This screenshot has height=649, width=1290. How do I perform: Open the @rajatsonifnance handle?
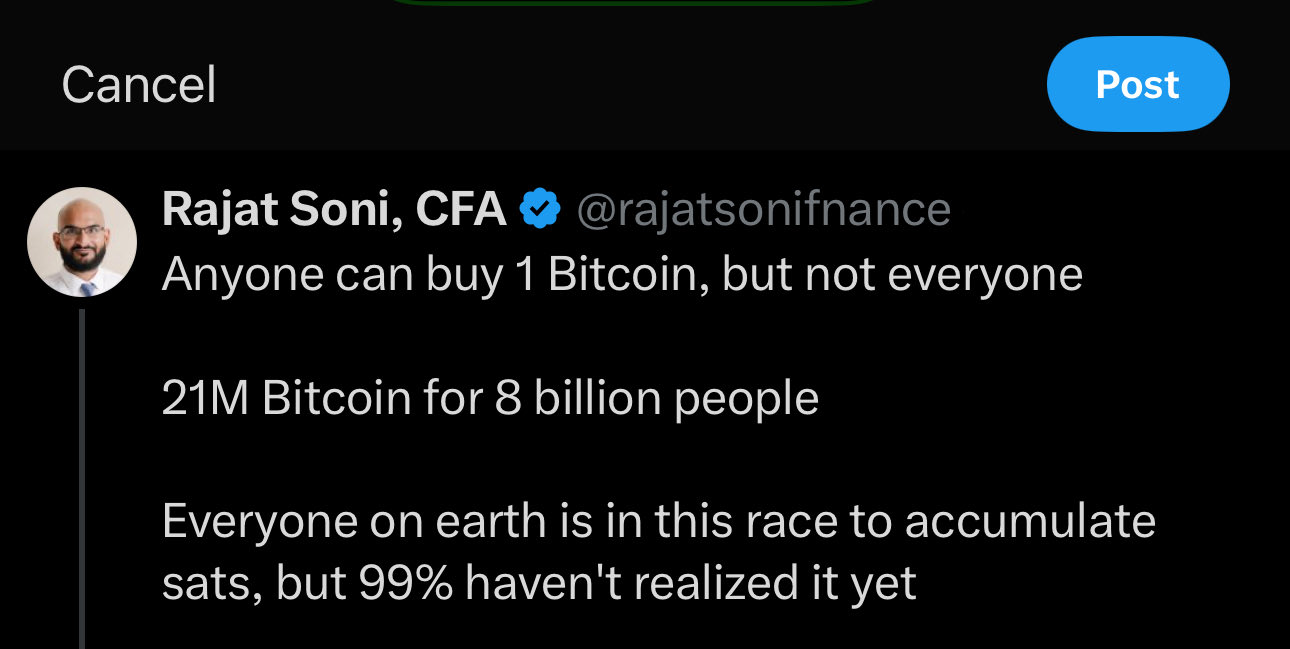(763, 210)
